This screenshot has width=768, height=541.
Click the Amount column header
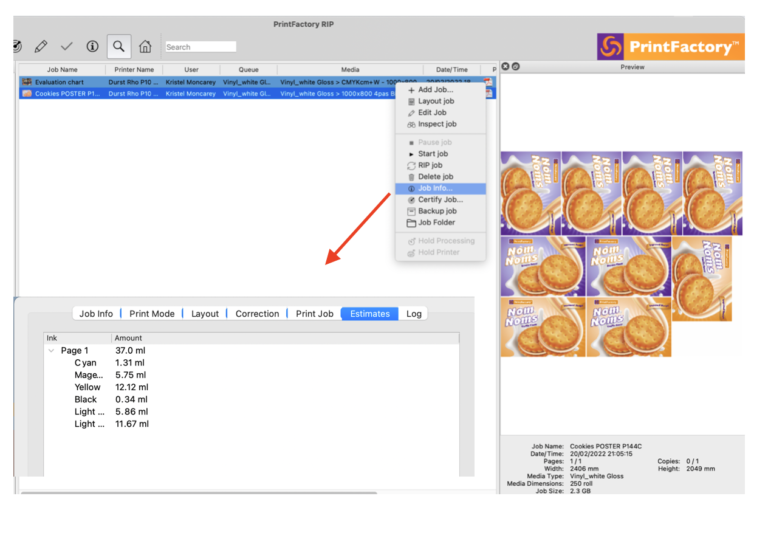[285, 338]
